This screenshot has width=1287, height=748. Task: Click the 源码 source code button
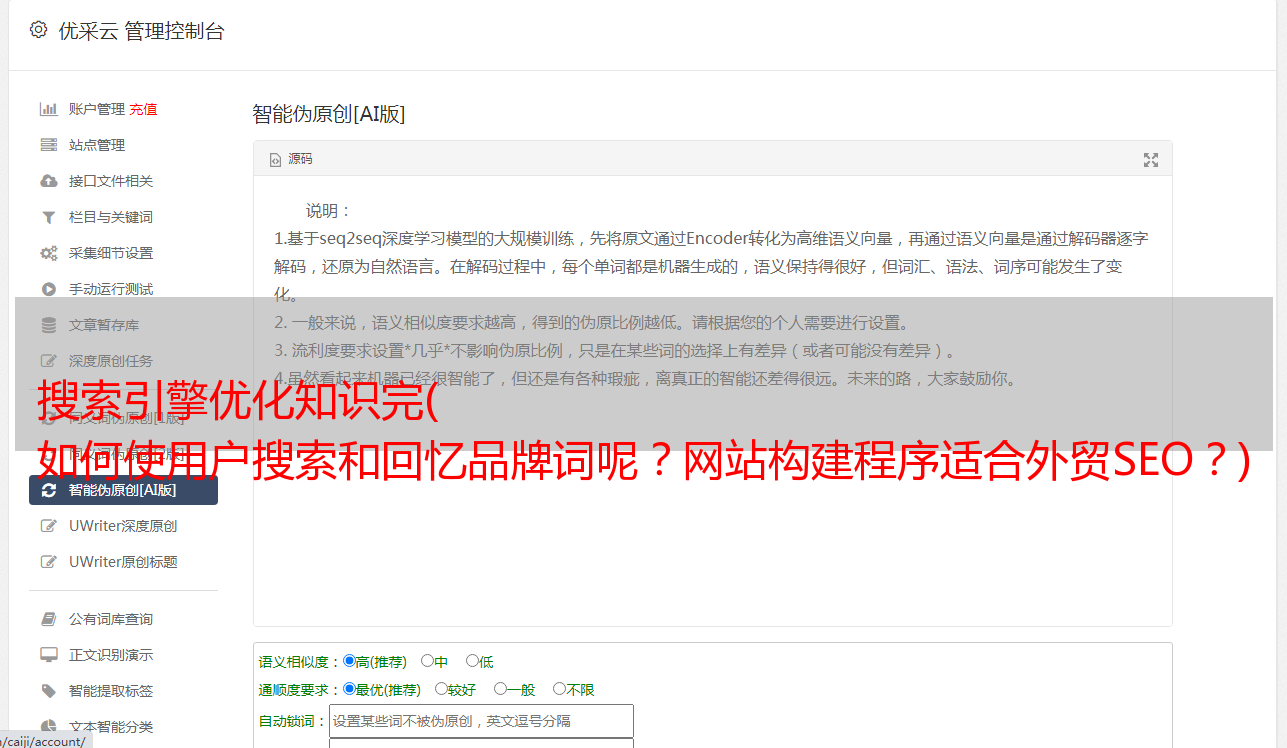click(291, 159)
